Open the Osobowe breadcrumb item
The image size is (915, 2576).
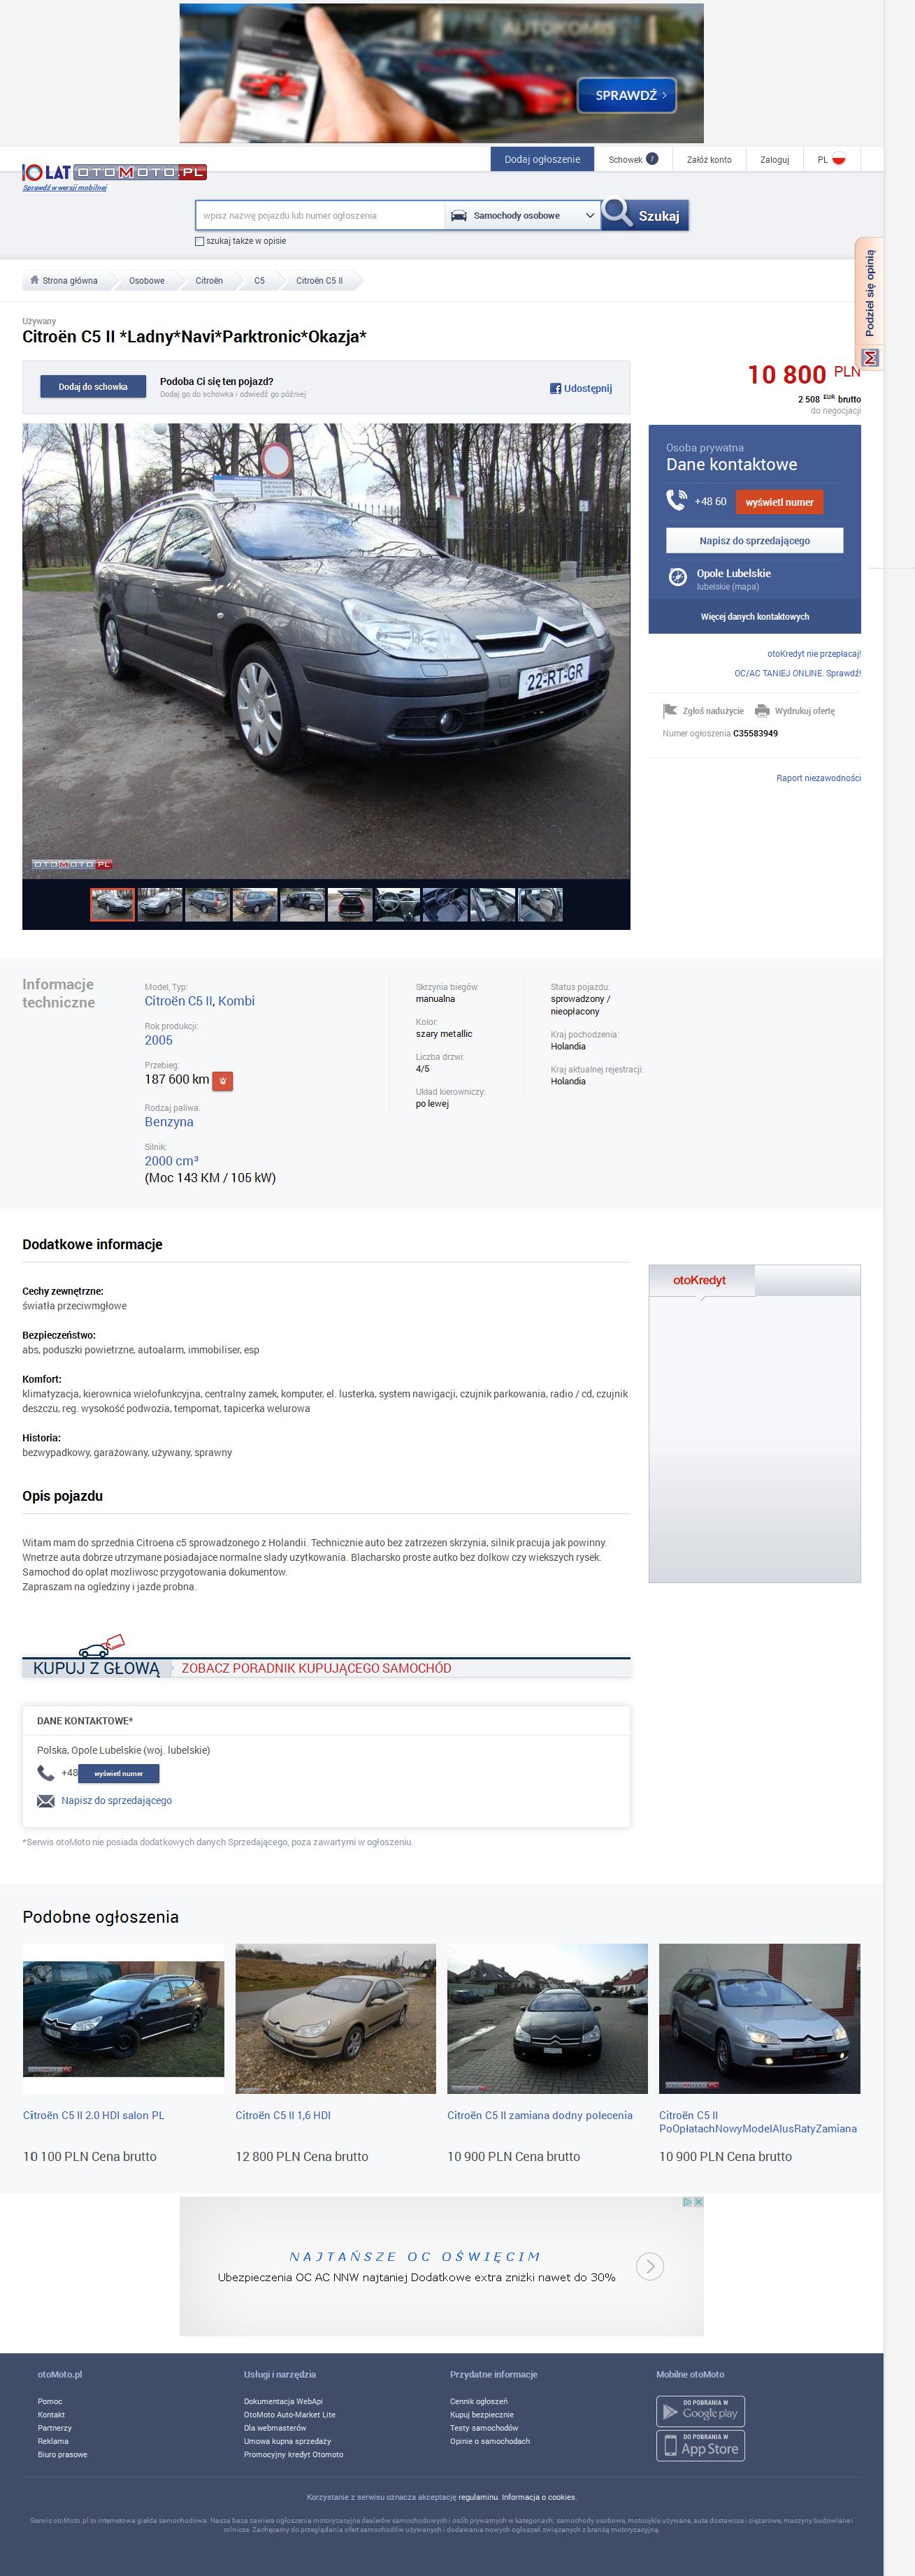147,281
